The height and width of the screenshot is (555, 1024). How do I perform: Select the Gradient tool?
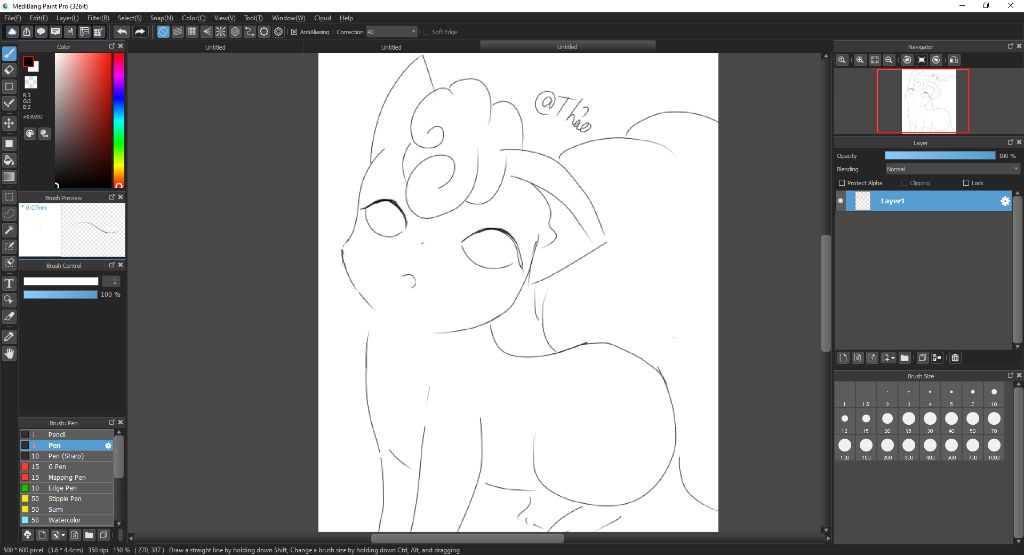click(x=9, y=177)
